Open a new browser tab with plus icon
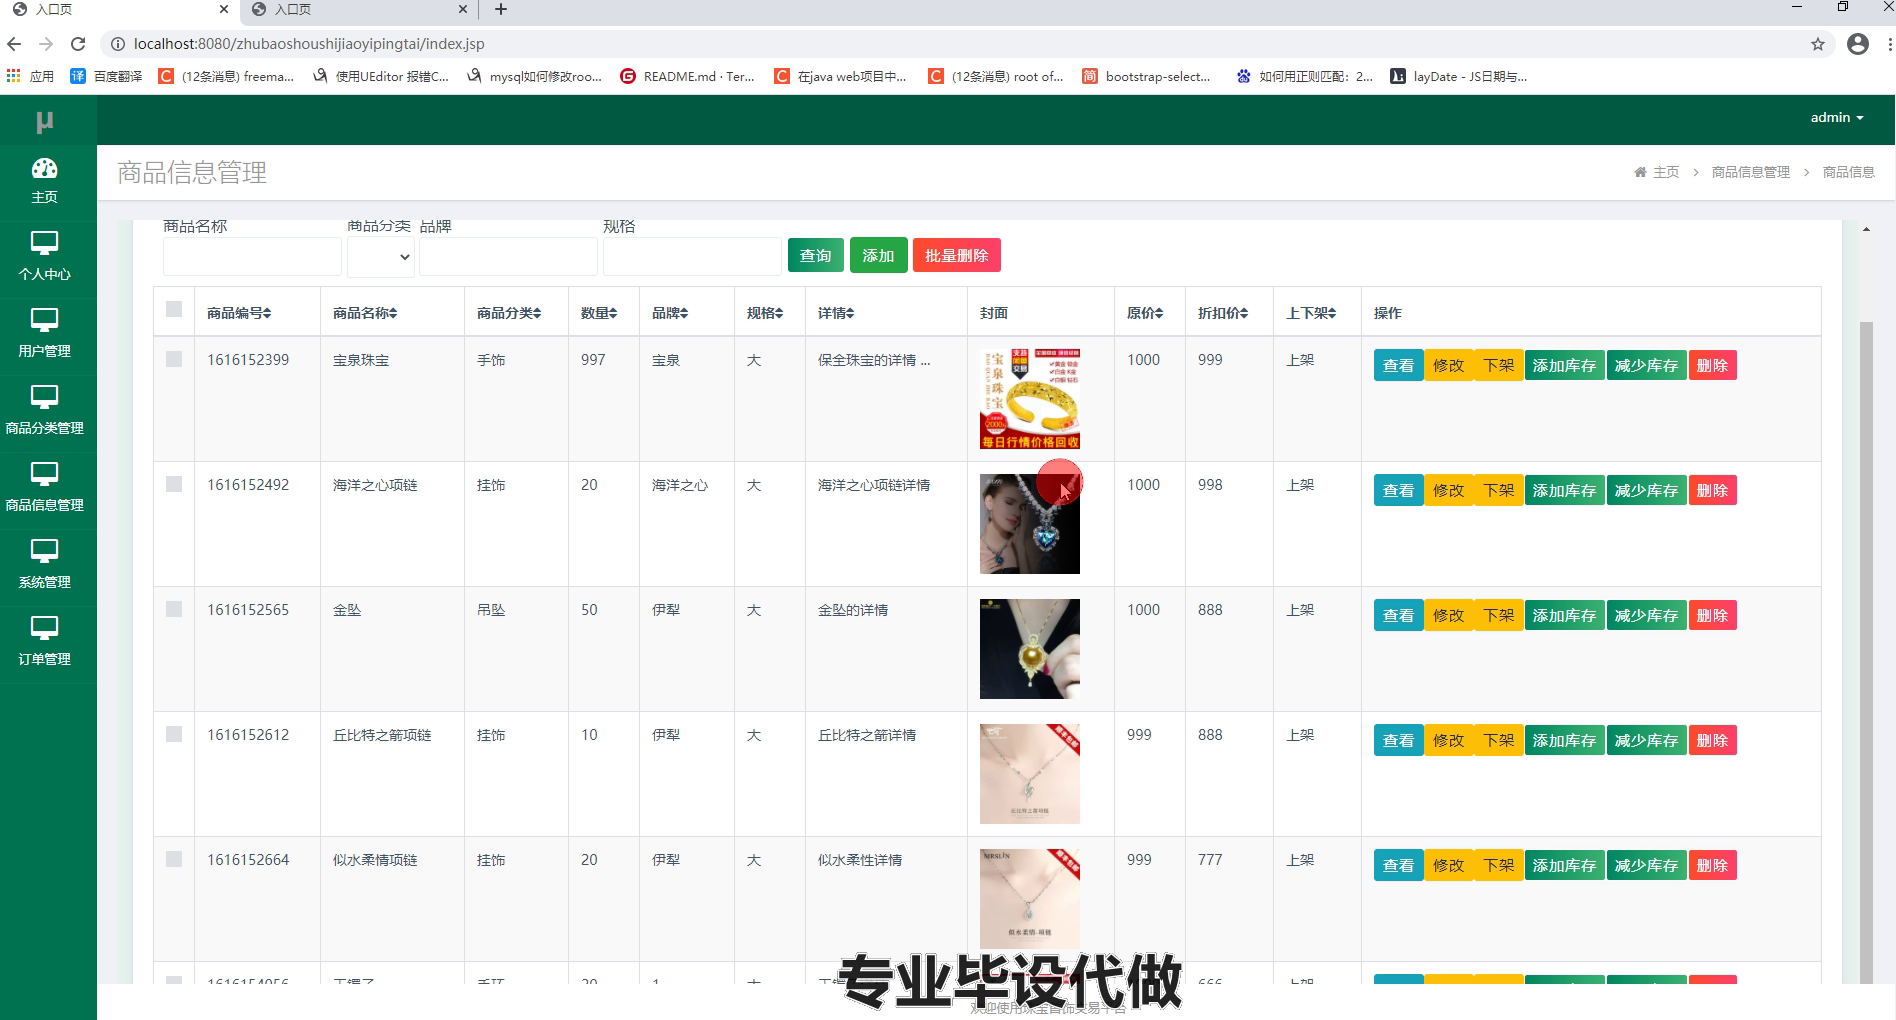1896x1020 pixels. (501, 9)
